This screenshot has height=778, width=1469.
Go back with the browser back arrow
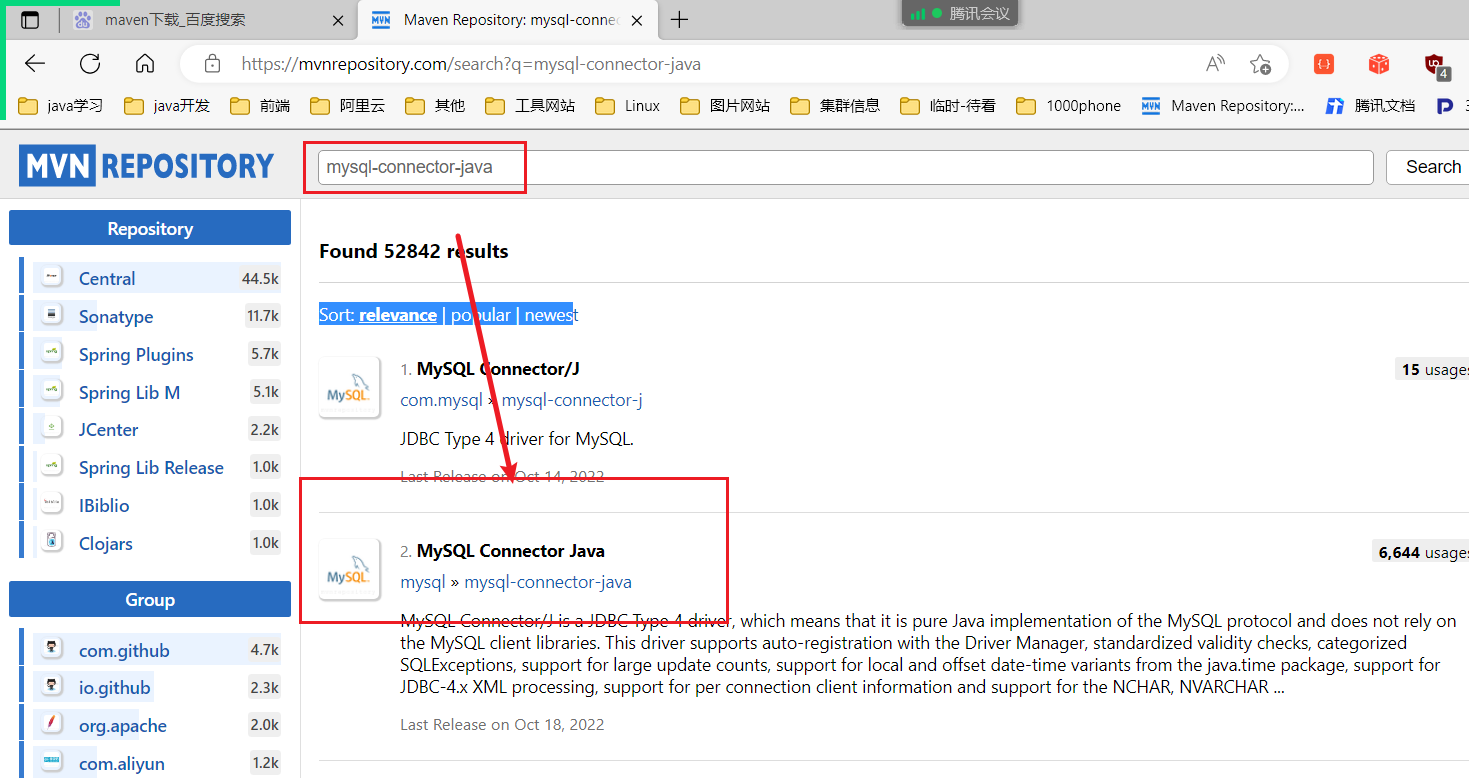(x=35, y=64)
